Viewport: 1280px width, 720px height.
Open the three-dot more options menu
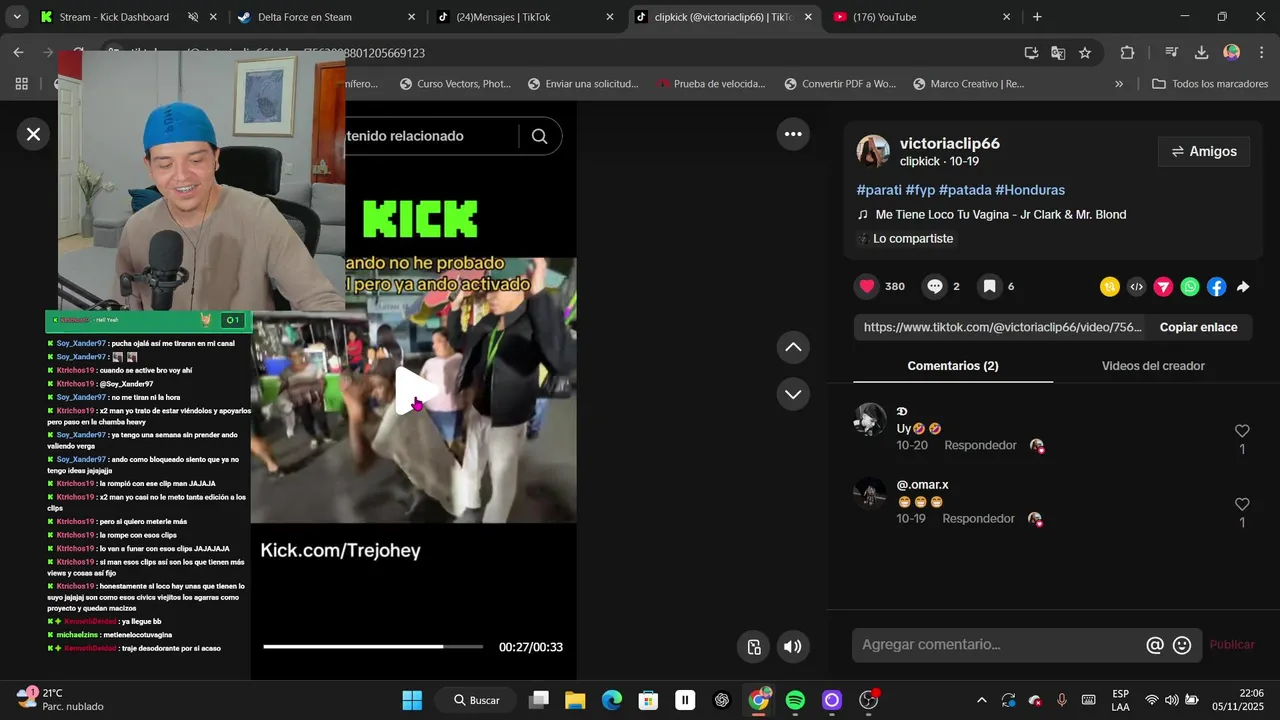[793, 134]
